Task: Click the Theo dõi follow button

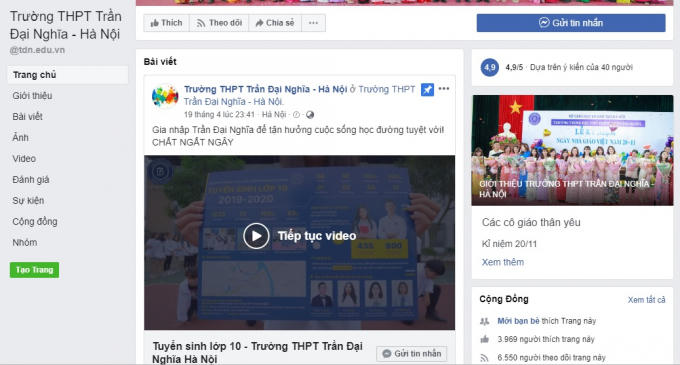Action: tap(219, 23)
